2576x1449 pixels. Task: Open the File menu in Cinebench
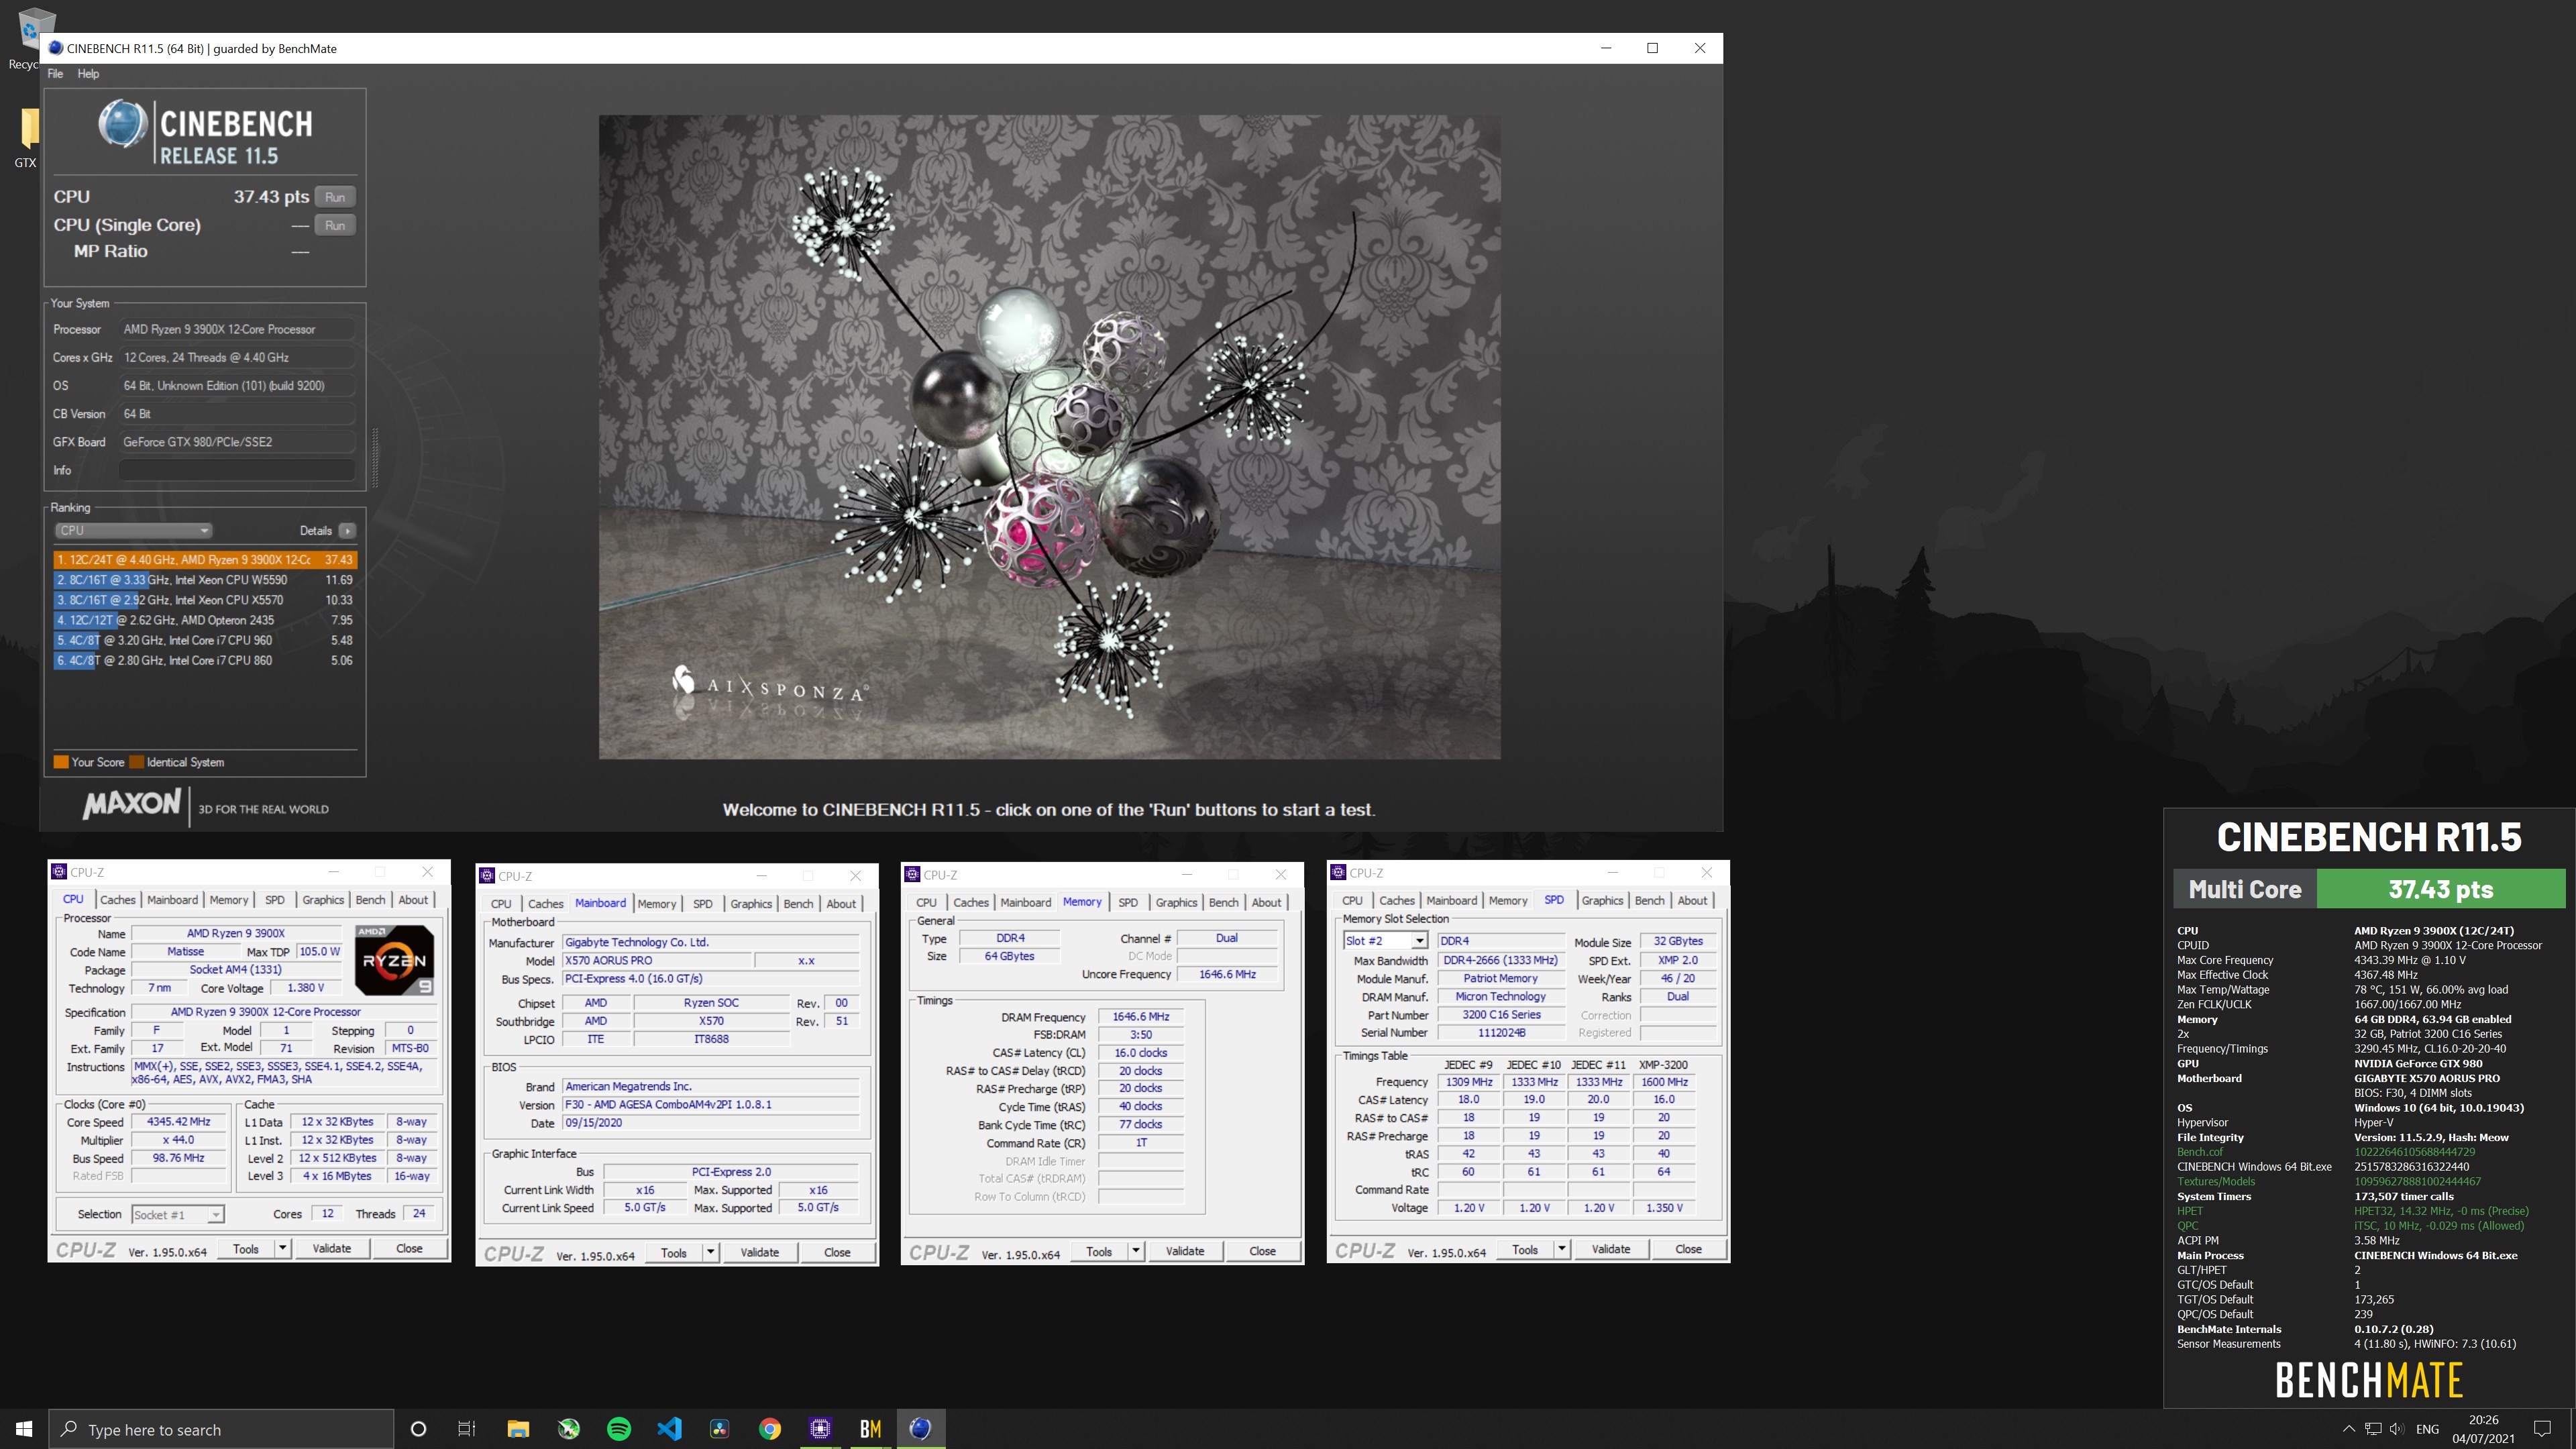click(55, 74)
